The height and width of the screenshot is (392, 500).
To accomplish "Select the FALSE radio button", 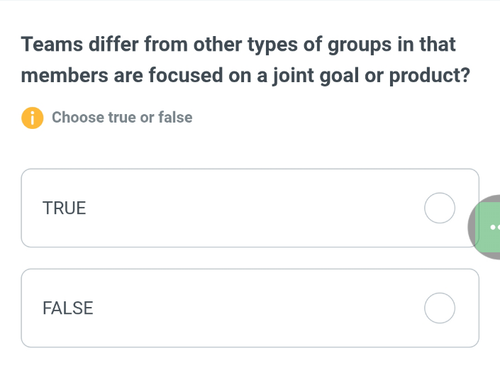I will click(x=440, y=308).
